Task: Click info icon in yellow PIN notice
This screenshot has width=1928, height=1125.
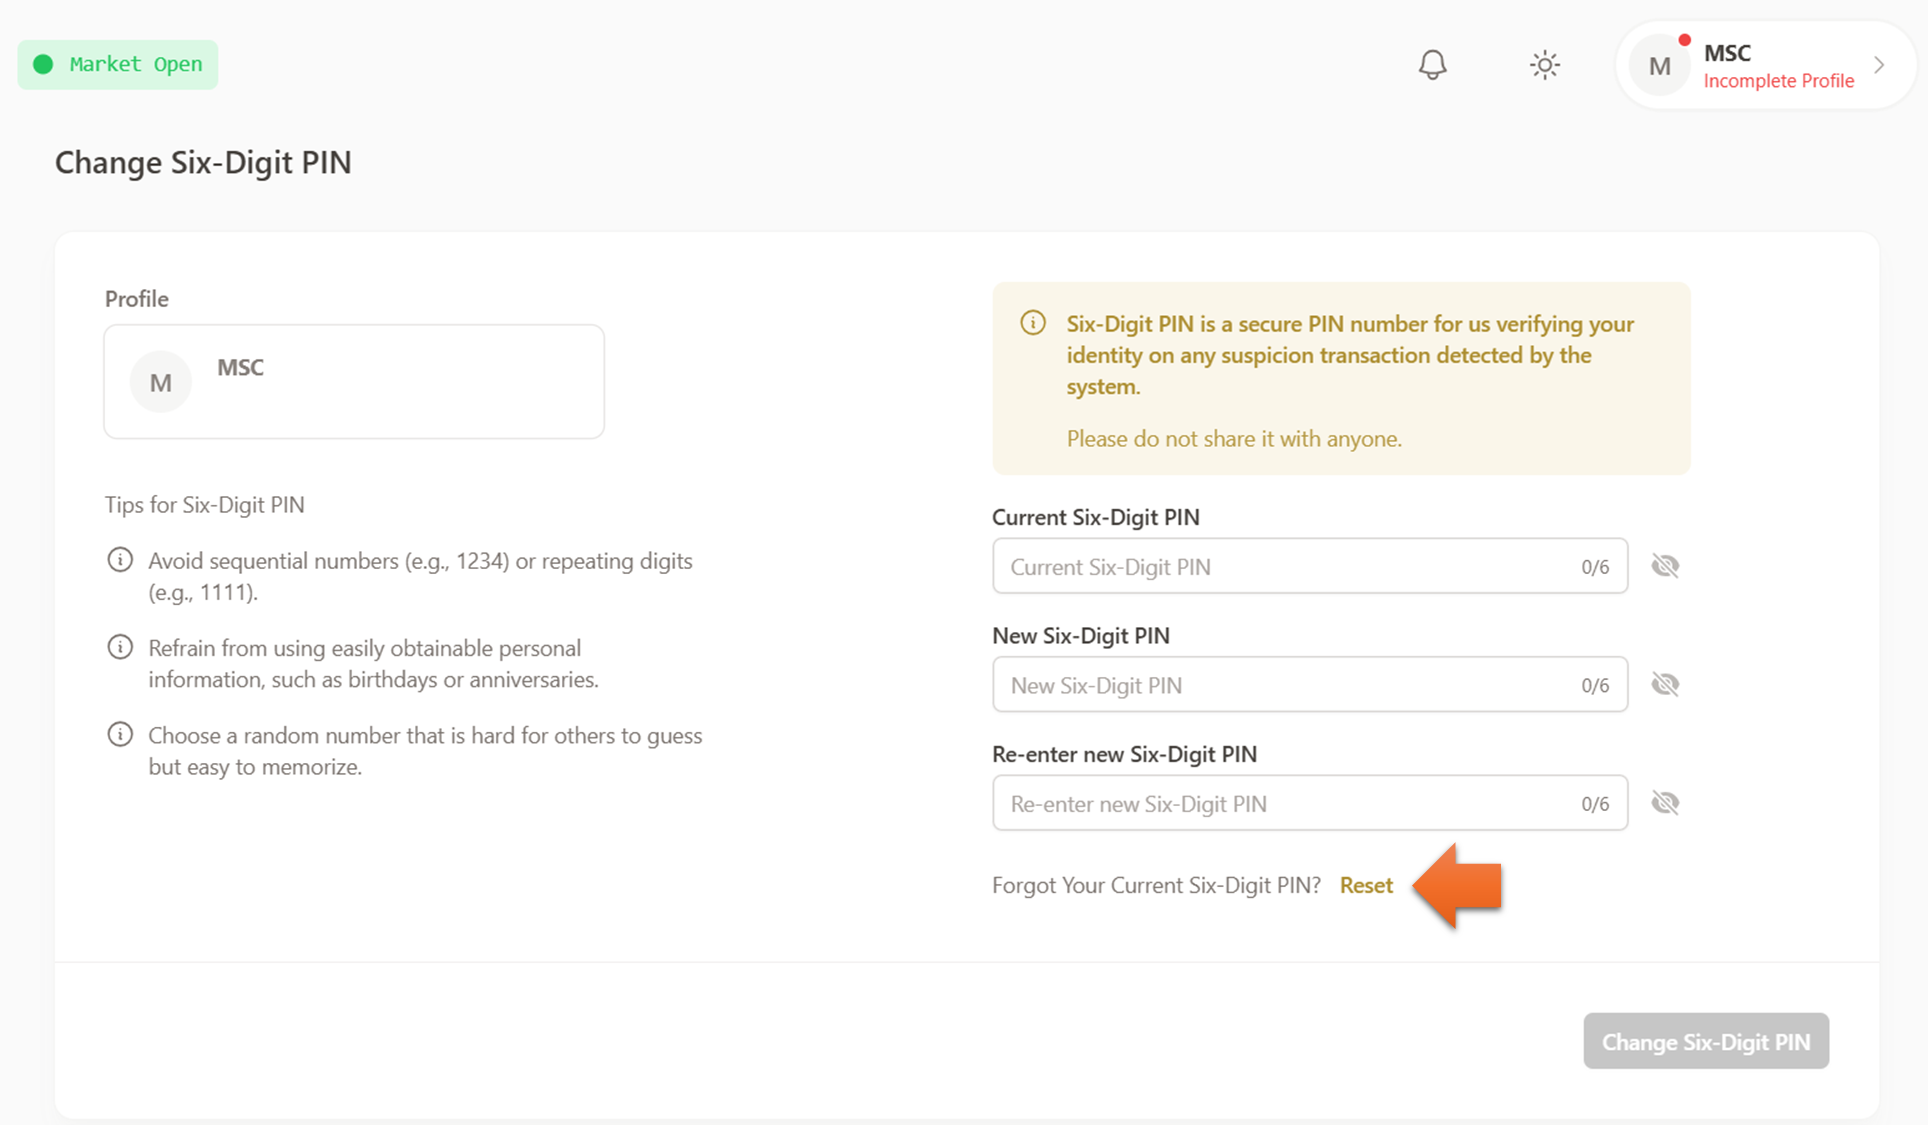Action: [x=1033, y=323]
